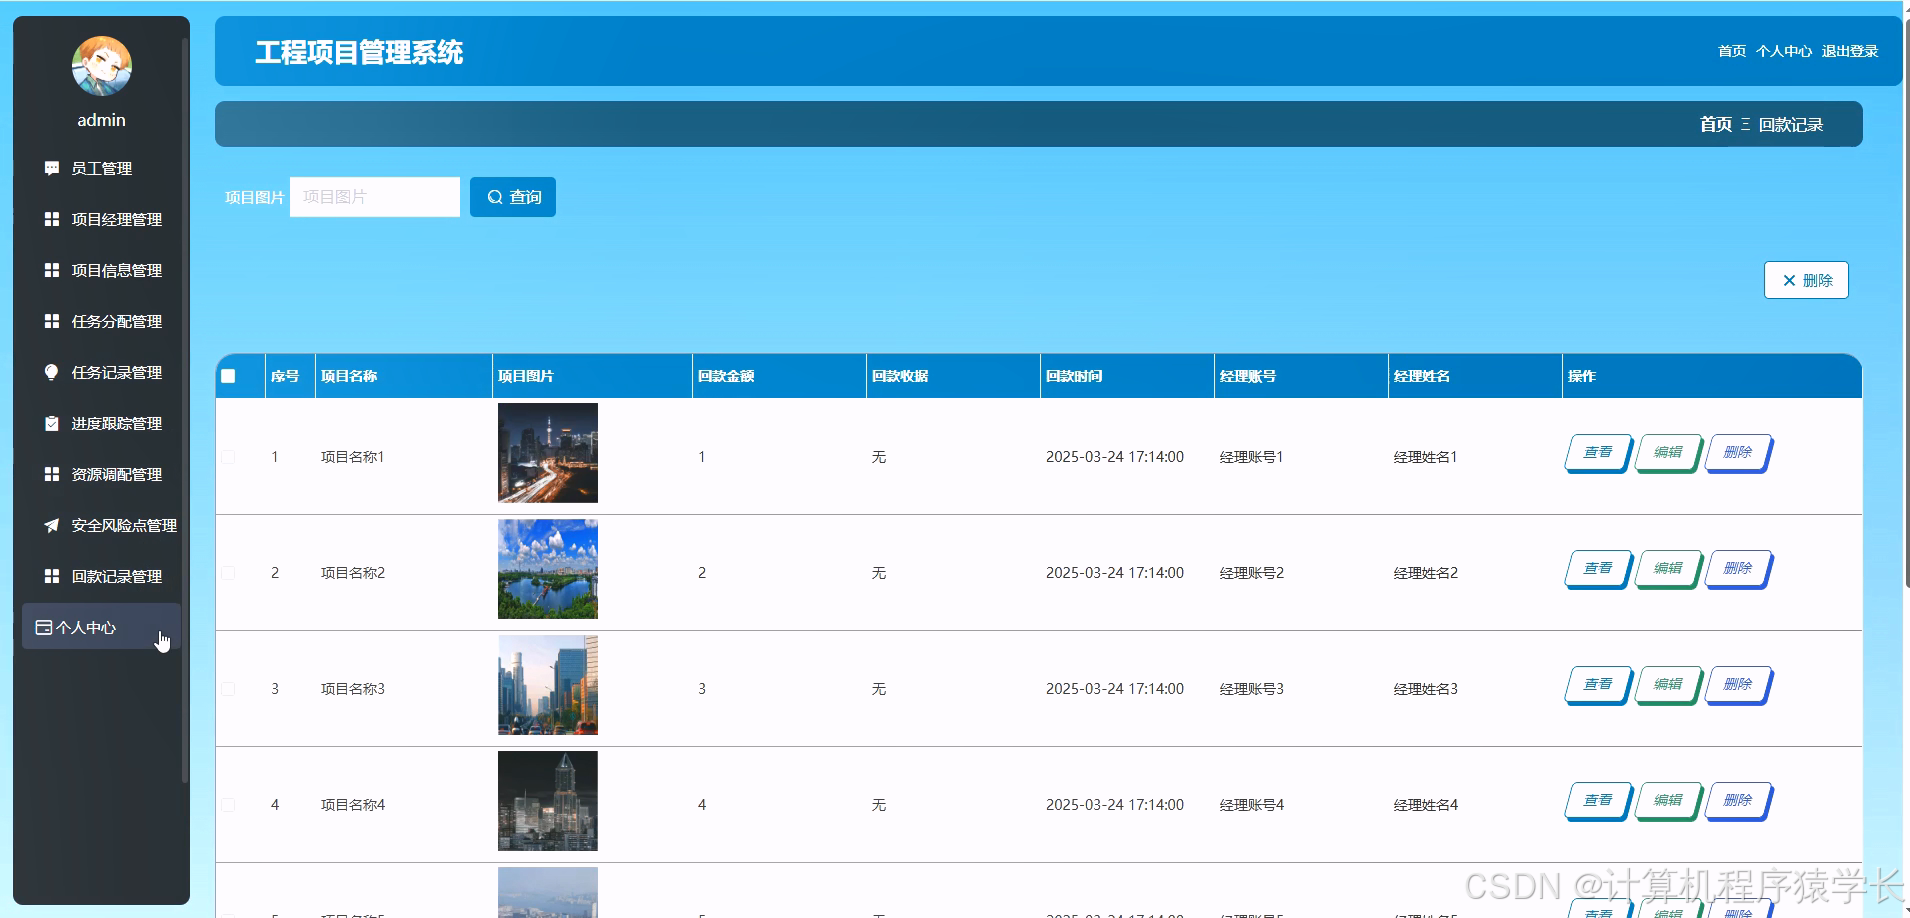Viewport: 1910px width, 918px height.
Task: Click 编辑 for 项目名称2
Action: (1668, 569)
